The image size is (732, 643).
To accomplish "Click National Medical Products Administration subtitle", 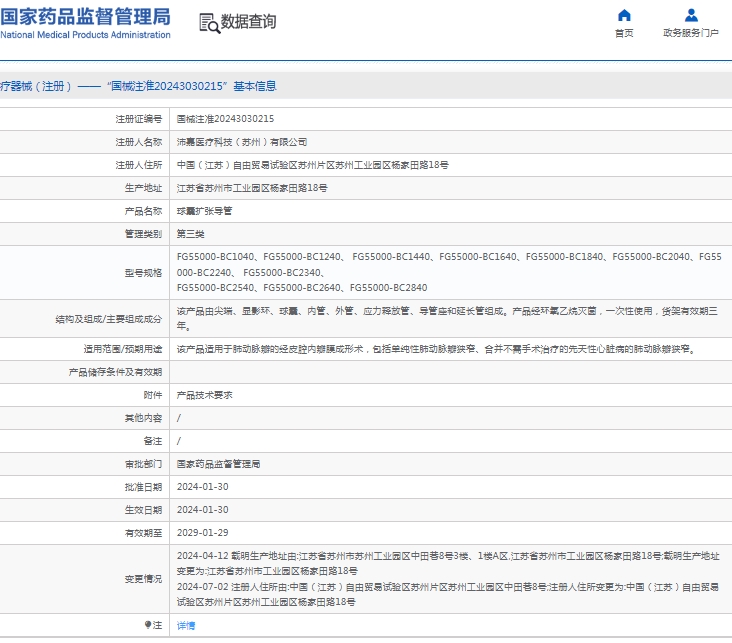I will (85, 35).
